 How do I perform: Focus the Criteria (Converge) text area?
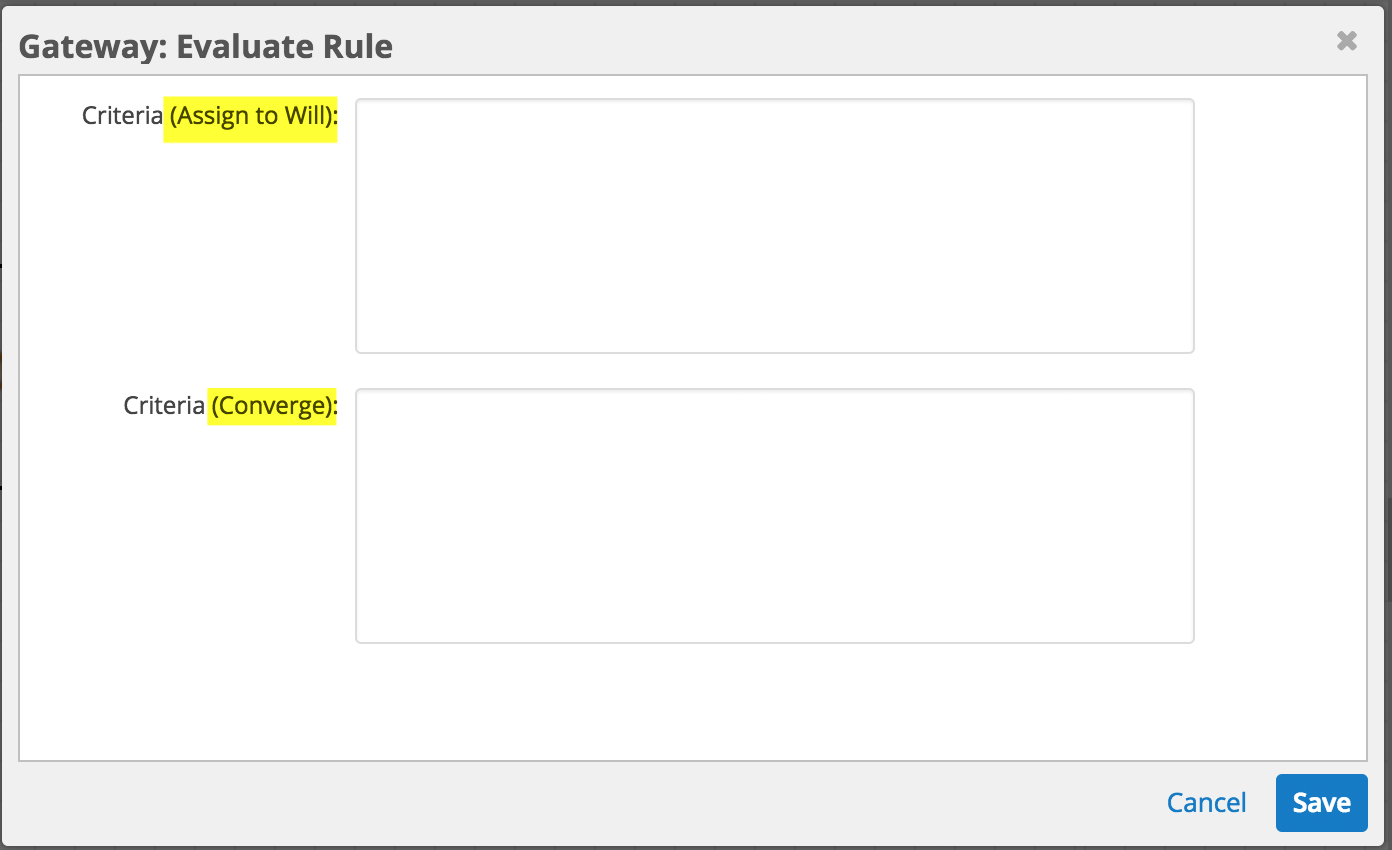tap(774, 516)
